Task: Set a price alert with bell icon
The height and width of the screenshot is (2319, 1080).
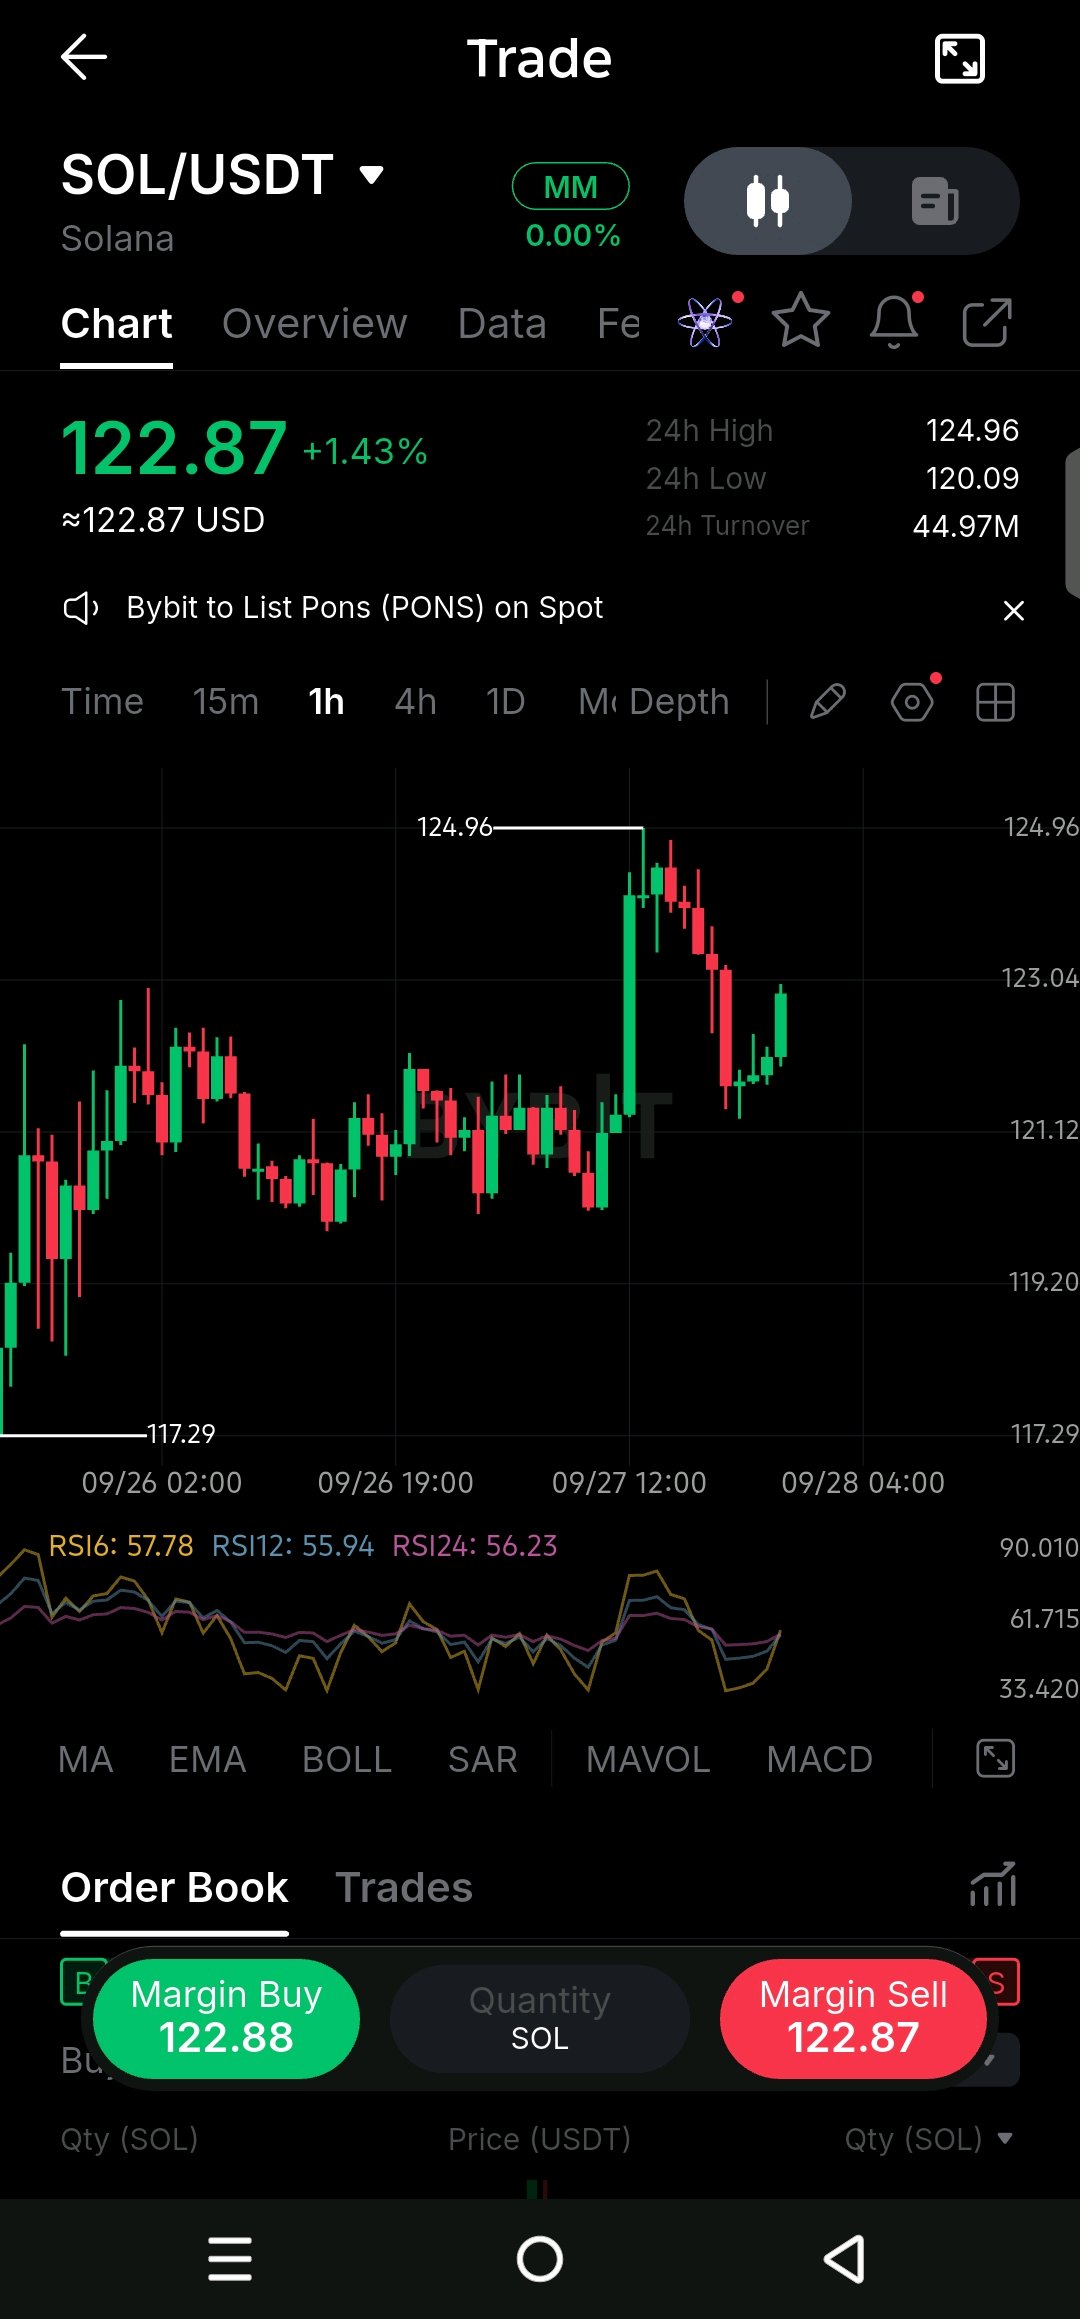Action: coord(894,322)
